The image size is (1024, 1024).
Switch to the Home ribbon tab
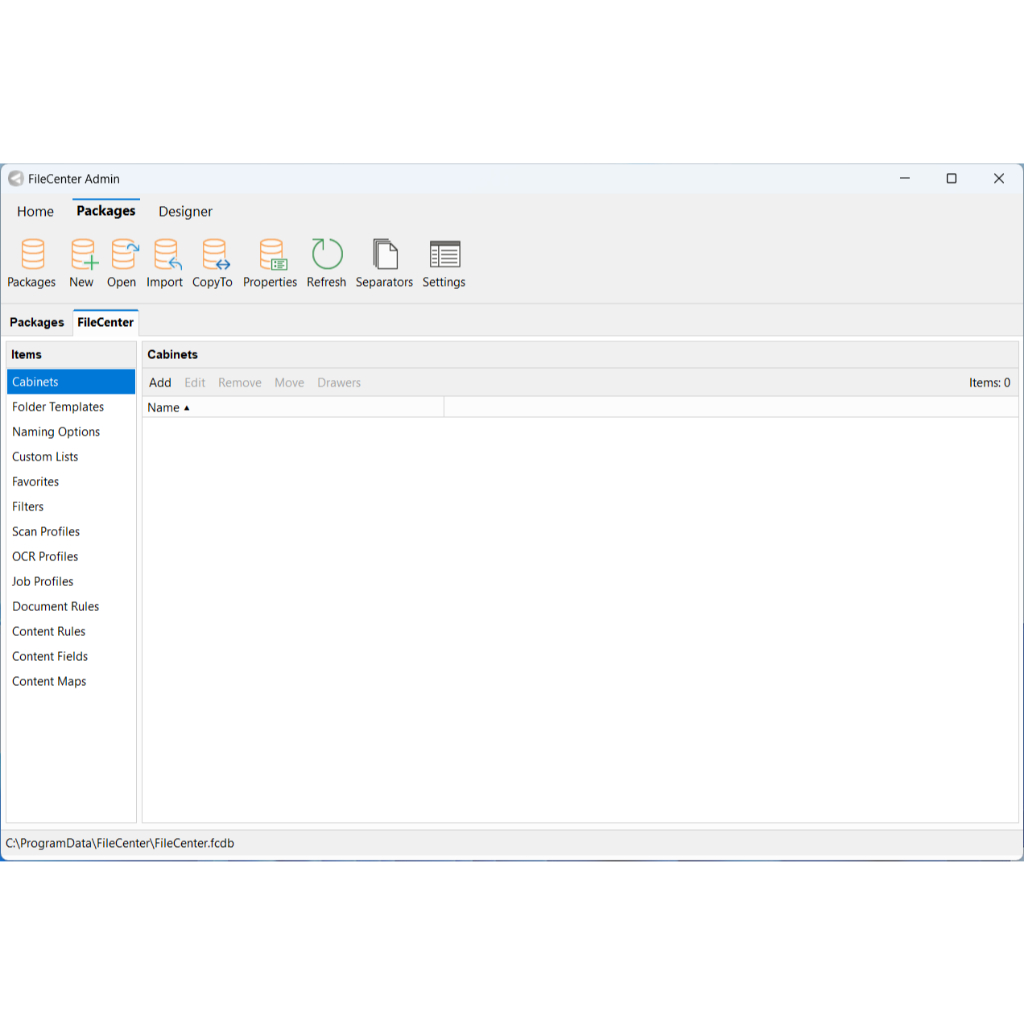(35, 212)
